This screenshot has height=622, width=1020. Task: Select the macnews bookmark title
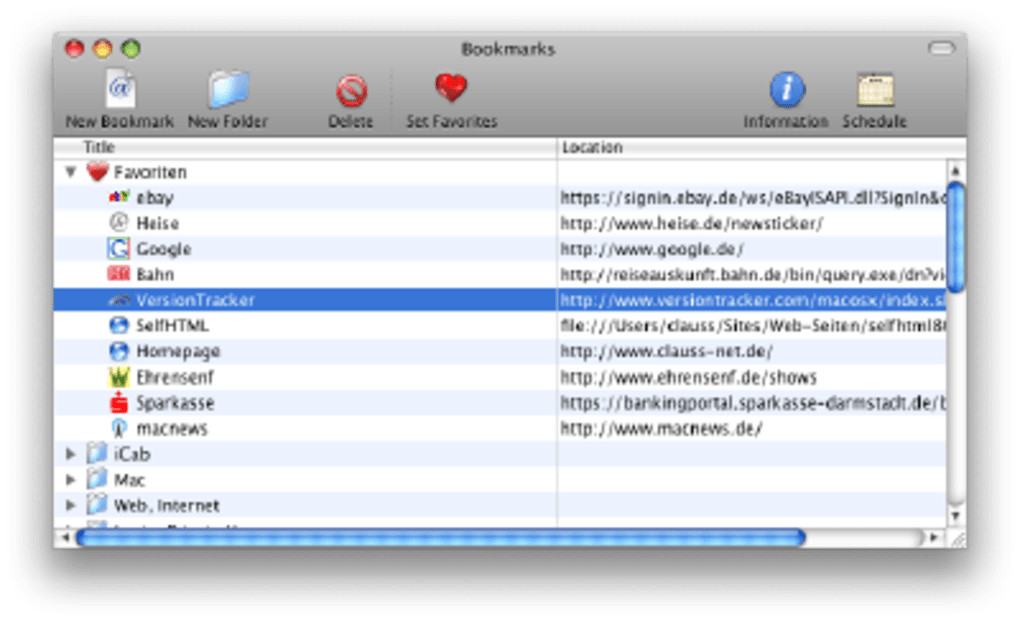[x=172, y=429]
